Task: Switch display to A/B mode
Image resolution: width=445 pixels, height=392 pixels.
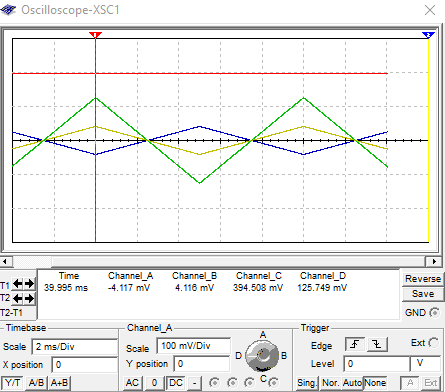Action: coord(36,383)
